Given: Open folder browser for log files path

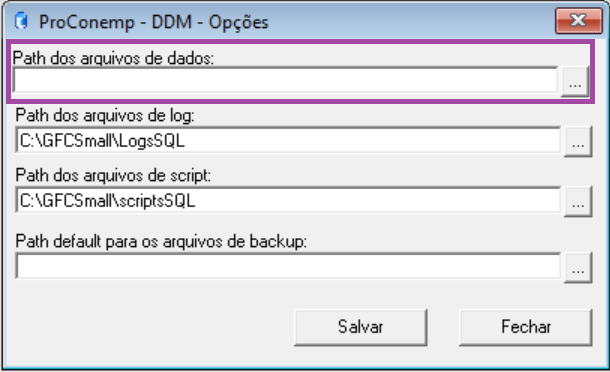Looking at the screenshot, I should point(578,141).
